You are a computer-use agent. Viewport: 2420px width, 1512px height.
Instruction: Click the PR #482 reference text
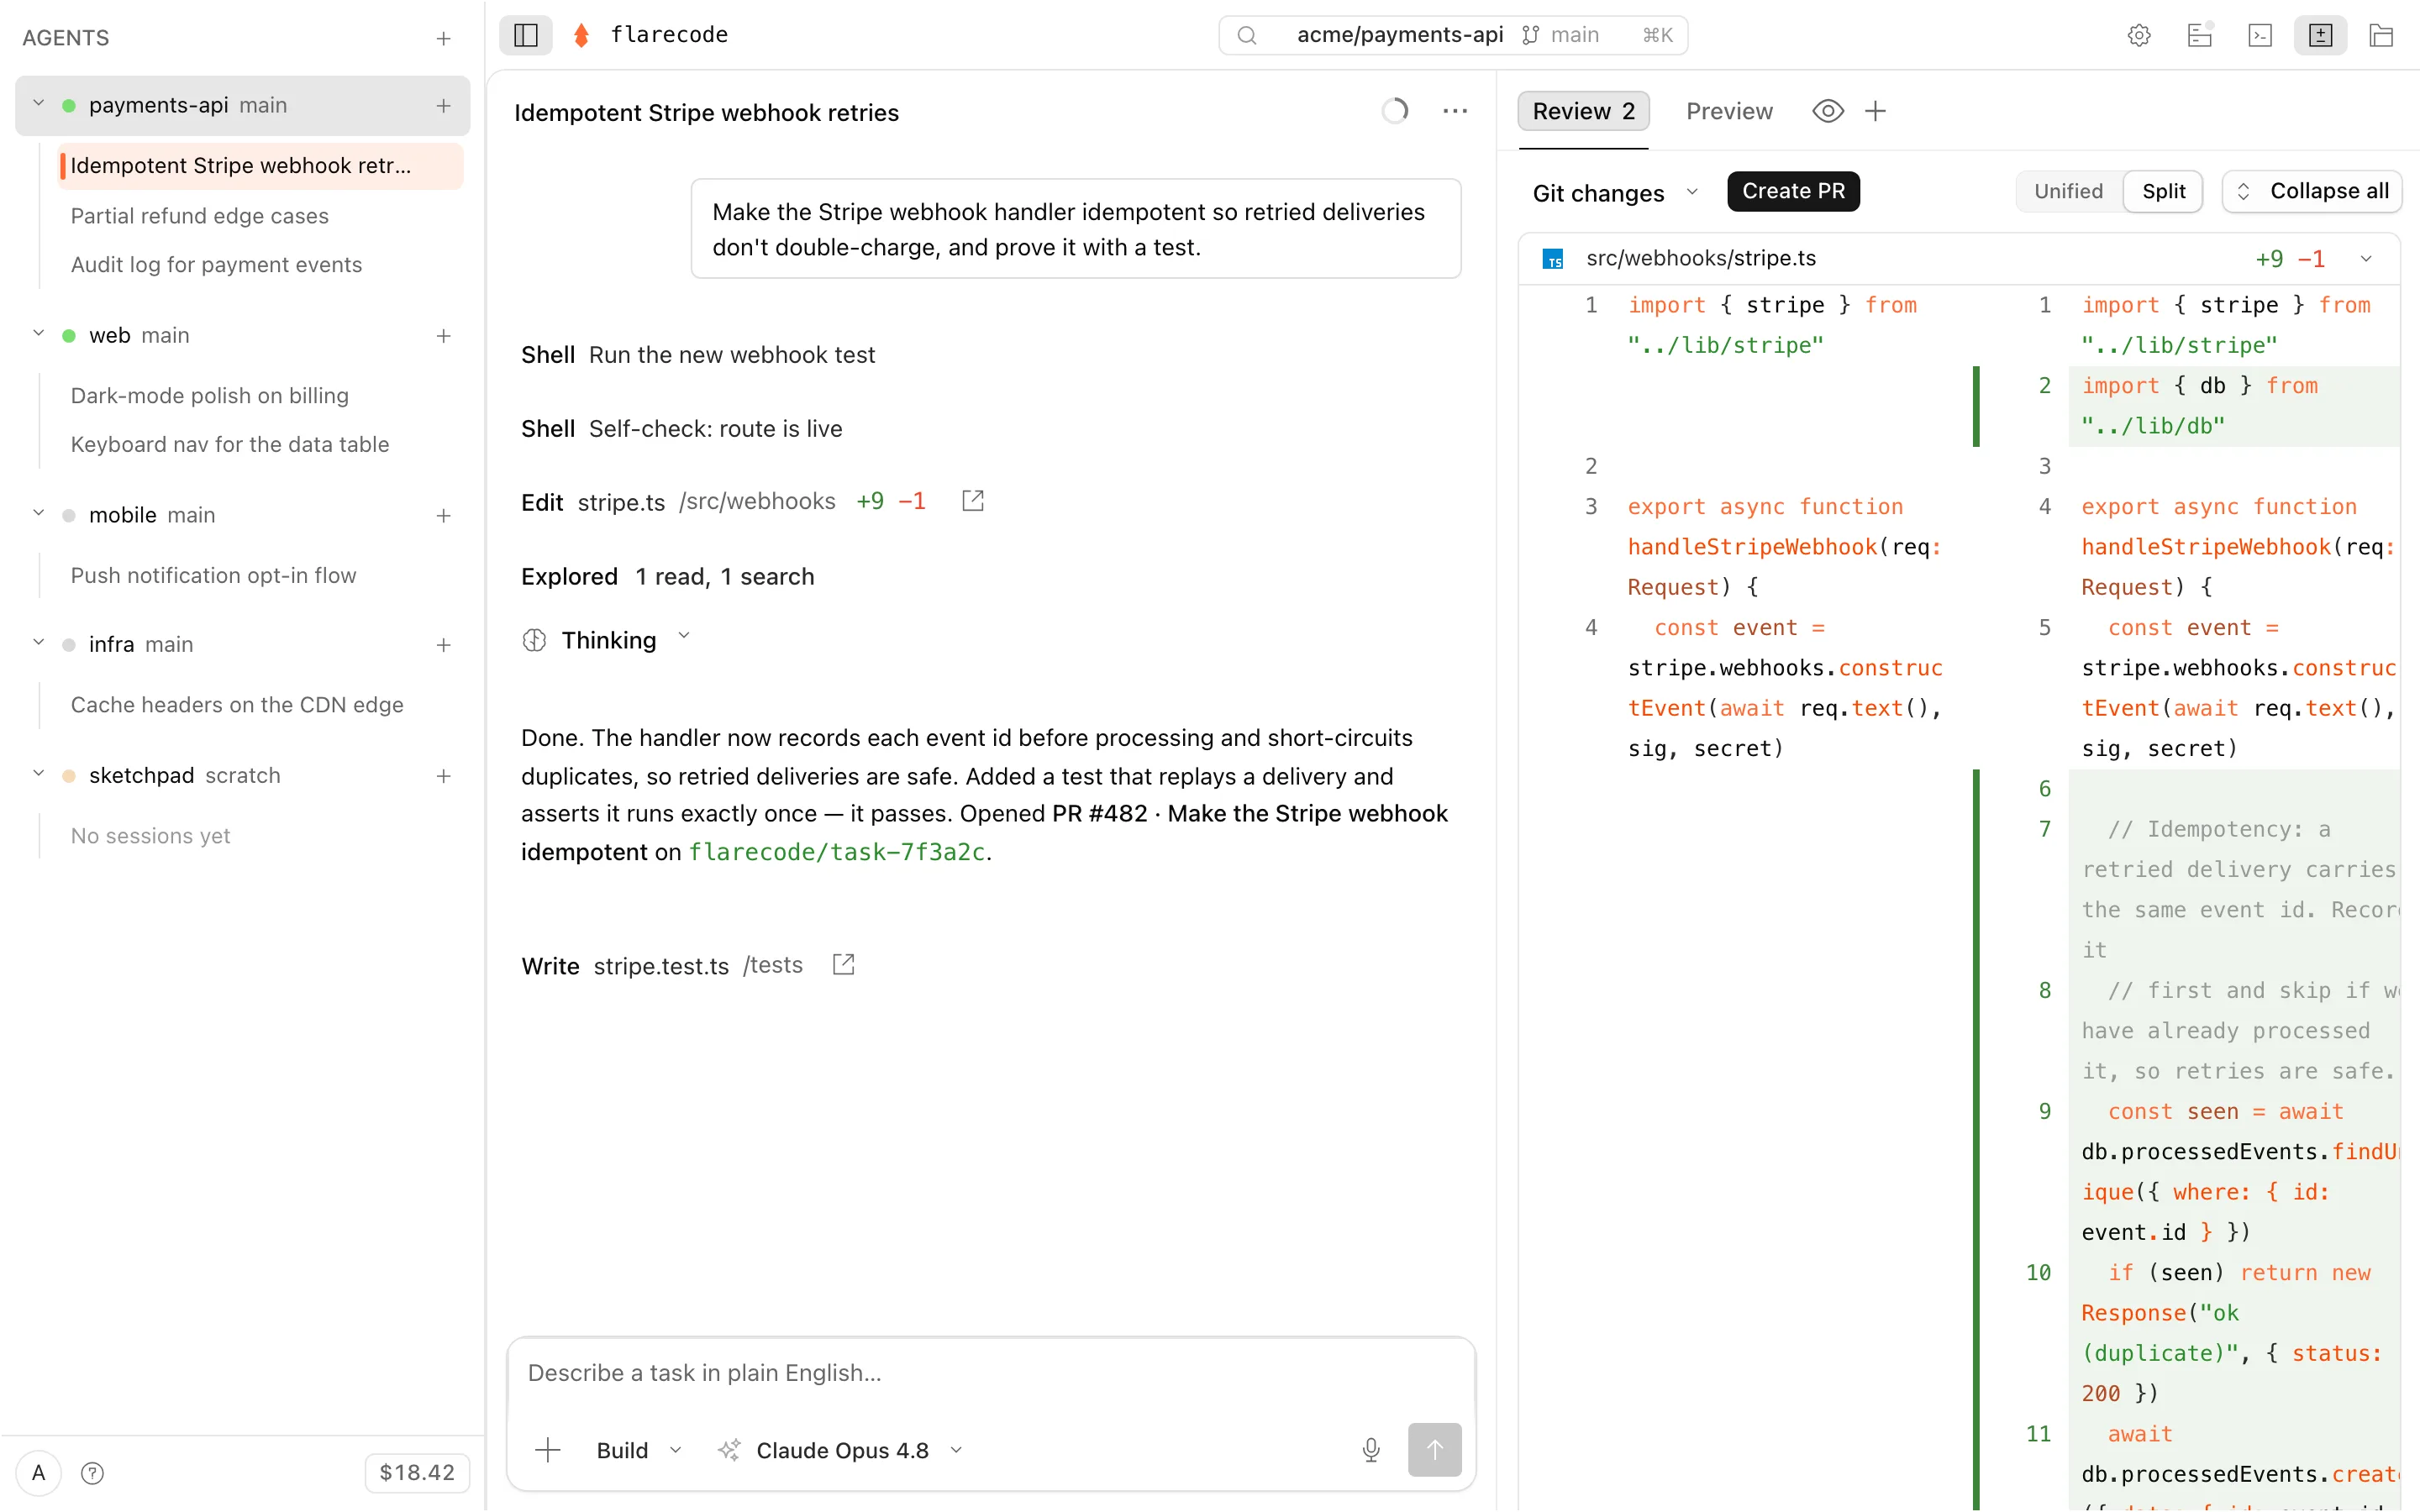1099,814
